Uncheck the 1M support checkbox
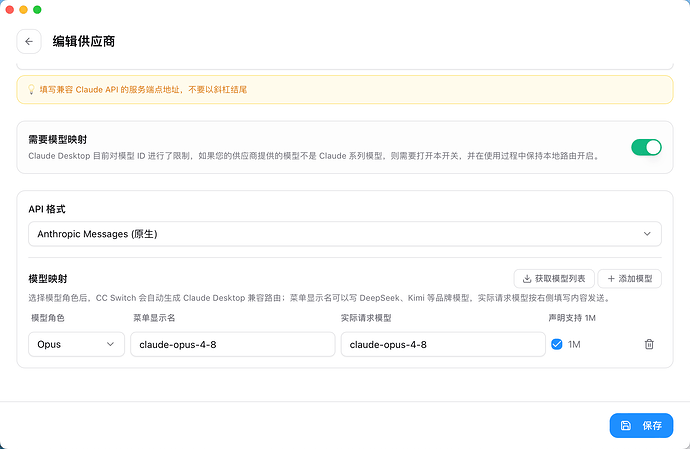Image resolution: width=690 pixels, height=449 pixels. (x=557, y=344)
